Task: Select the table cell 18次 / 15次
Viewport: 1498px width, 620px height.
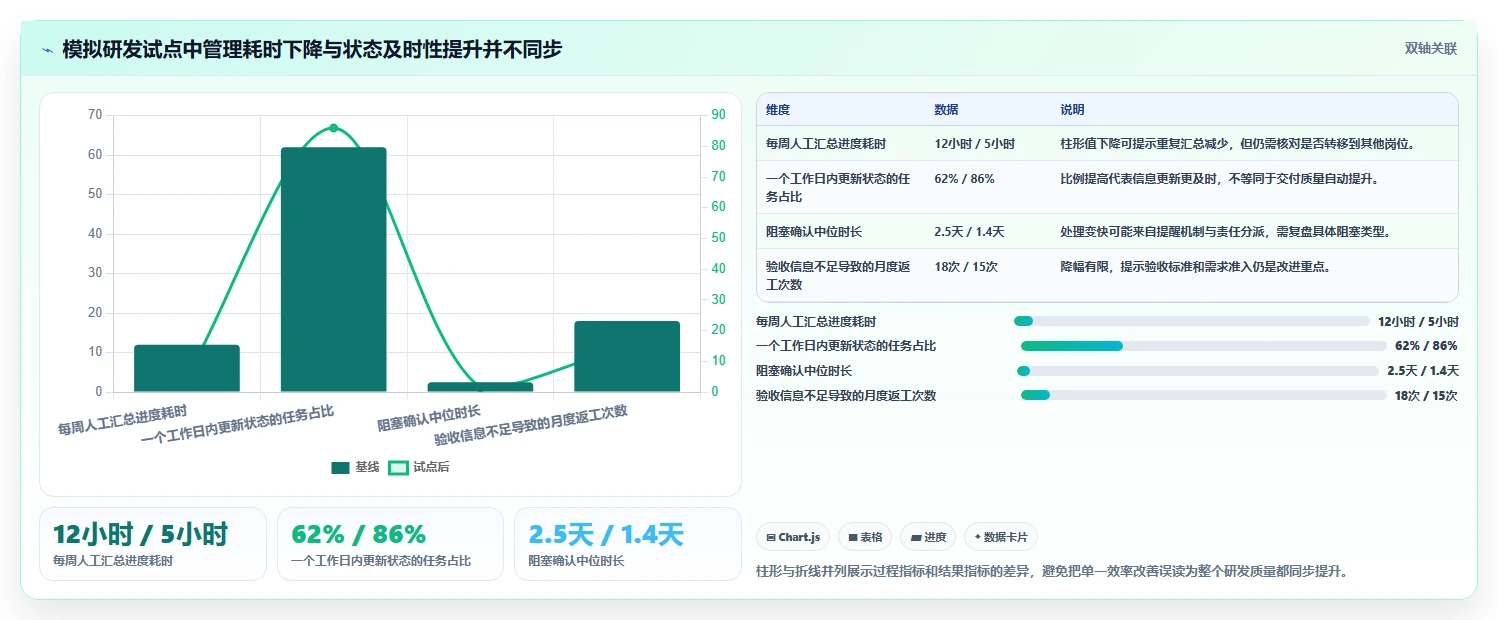Action: 966,267
